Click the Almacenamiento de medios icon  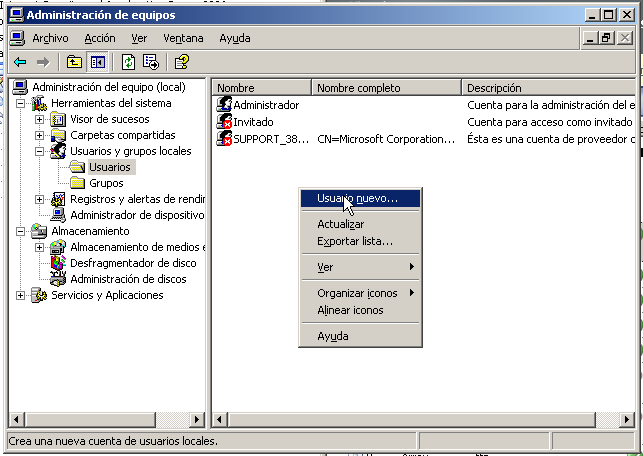pos(58,247)
